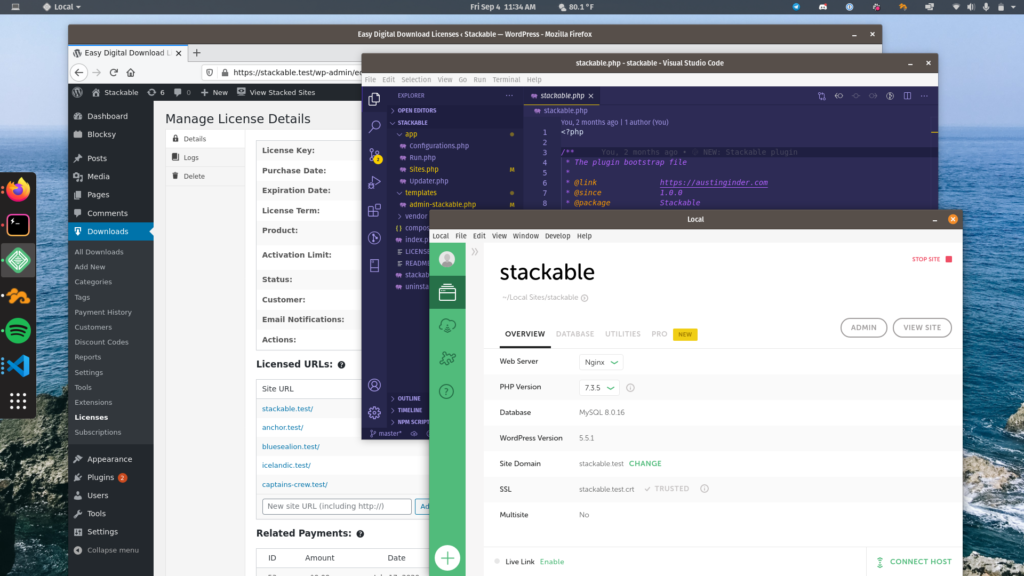This screenshot has height=576, width=1024.
Task: Open Local help question mark icon
Action: [447, 391]
